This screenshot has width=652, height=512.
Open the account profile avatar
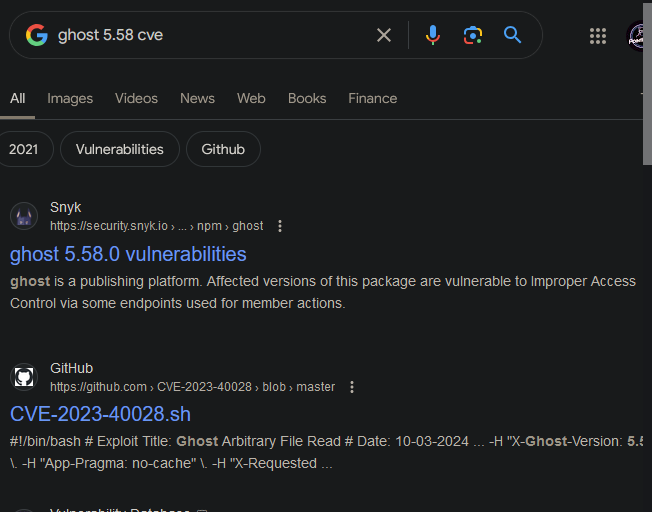point(636,36)
